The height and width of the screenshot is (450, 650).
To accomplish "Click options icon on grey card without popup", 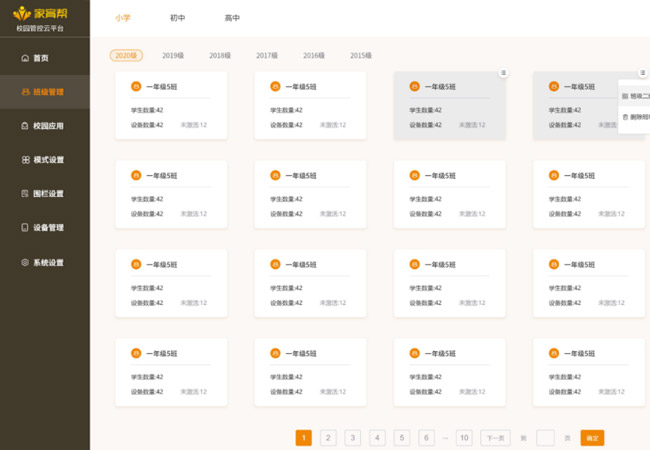I will coord(503,73).
